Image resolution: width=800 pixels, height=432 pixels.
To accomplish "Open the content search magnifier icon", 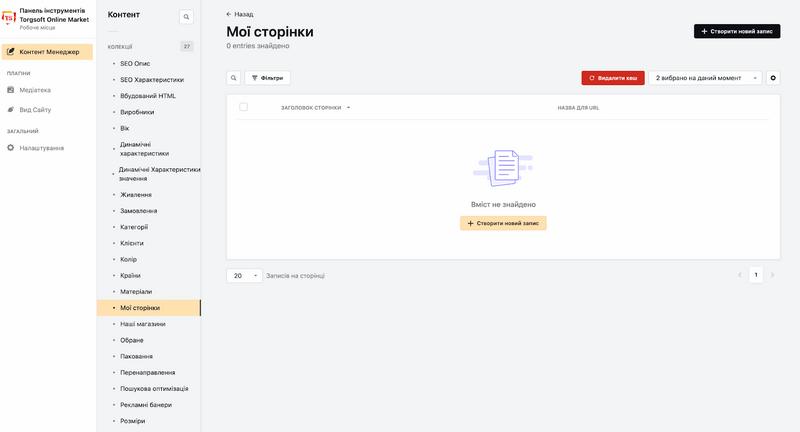I will pos(186,17).
